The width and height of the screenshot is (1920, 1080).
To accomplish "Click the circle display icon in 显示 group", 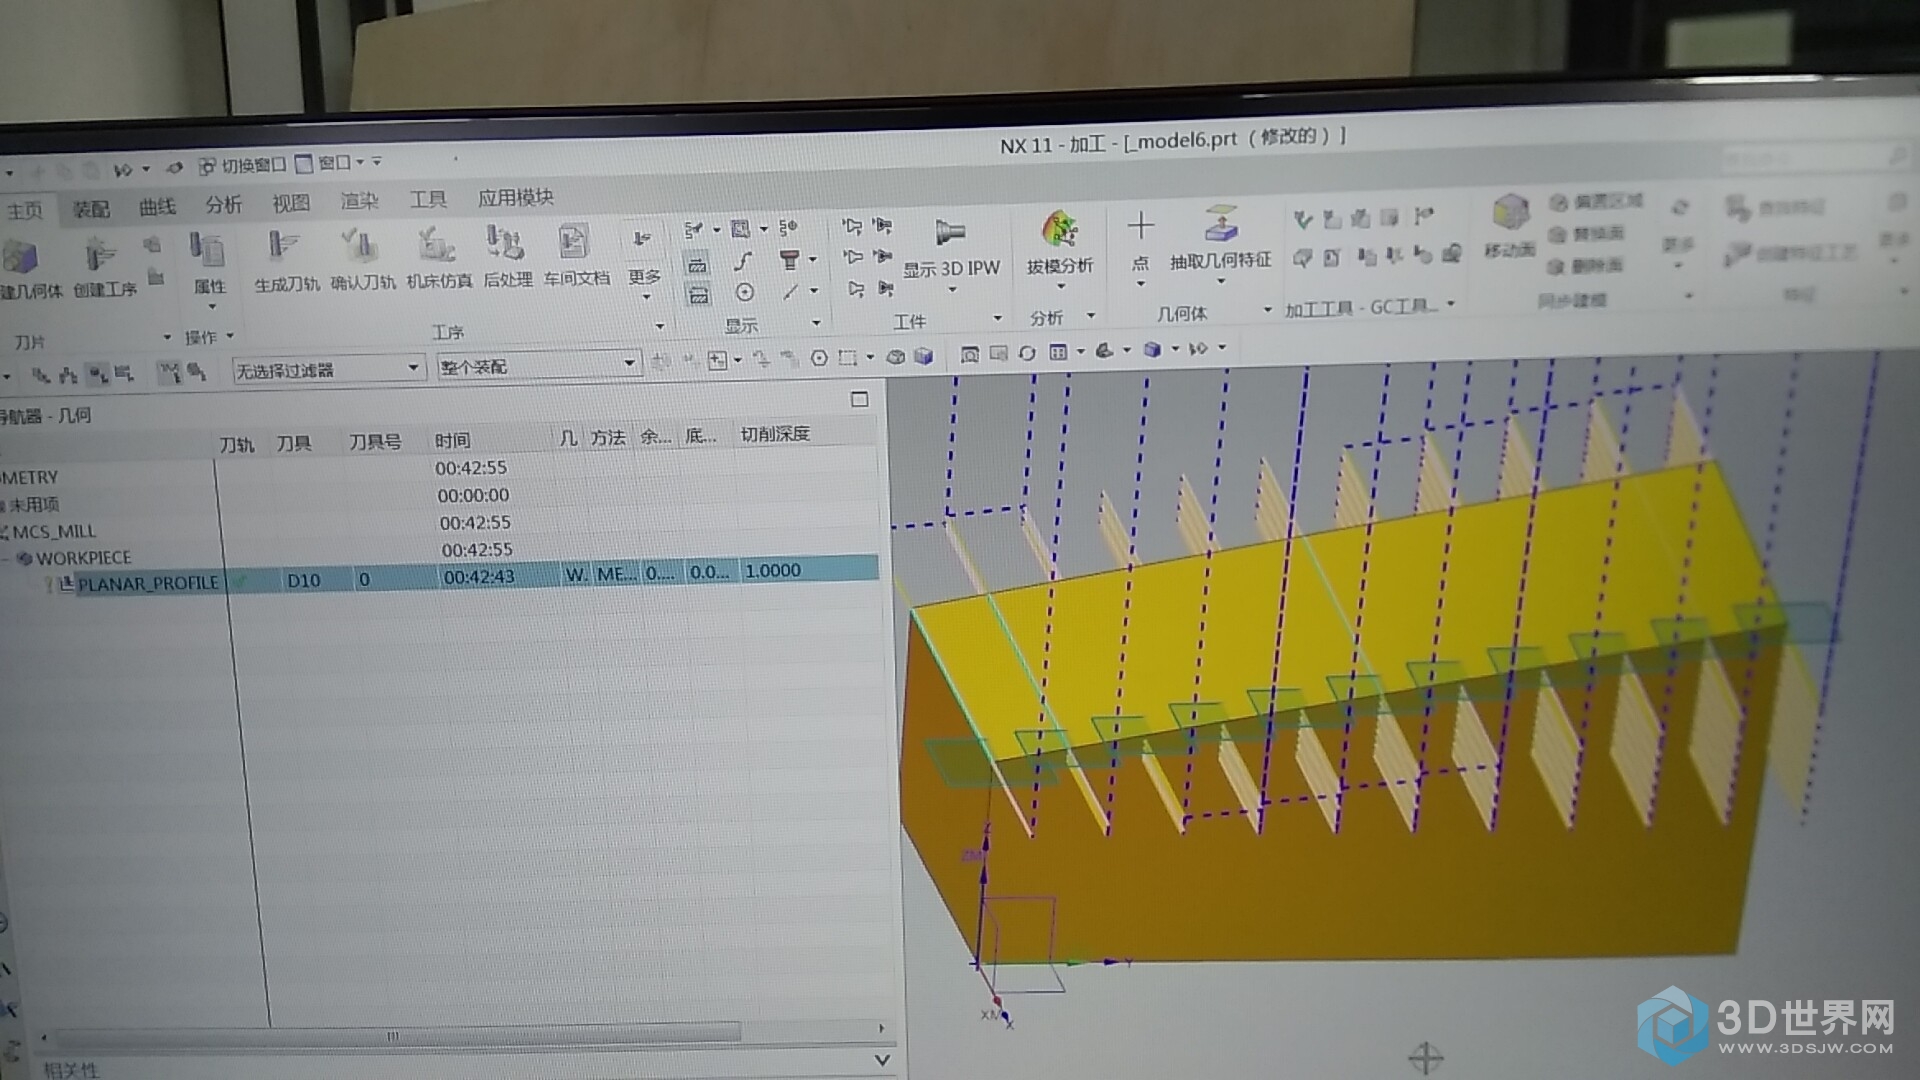I will pos(744,292).
